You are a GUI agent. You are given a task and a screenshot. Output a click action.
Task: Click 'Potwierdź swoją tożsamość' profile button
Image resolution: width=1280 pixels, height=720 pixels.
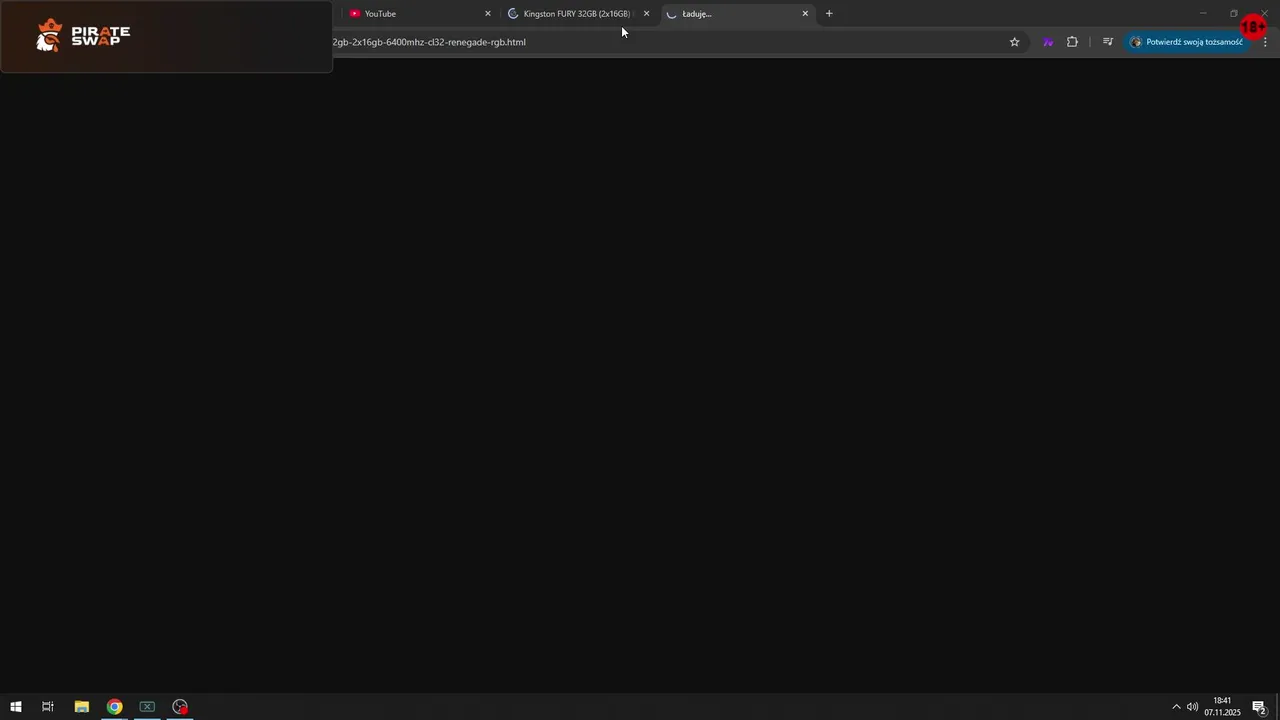(1186, 42)
